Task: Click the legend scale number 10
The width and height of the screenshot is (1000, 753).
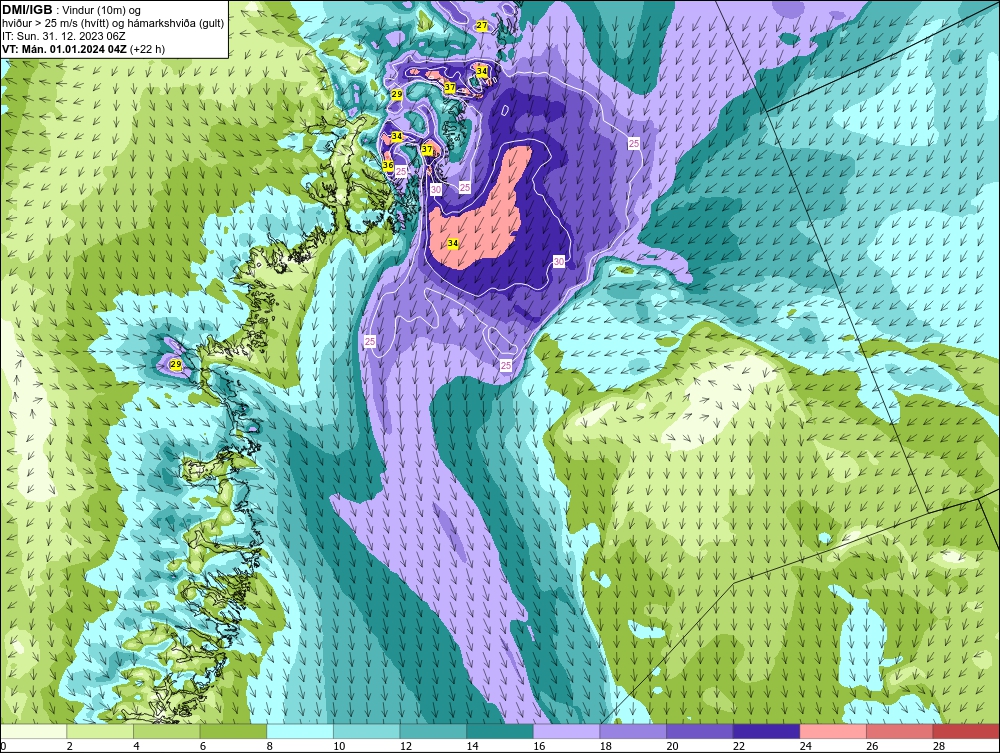Action: pos(339,746)
